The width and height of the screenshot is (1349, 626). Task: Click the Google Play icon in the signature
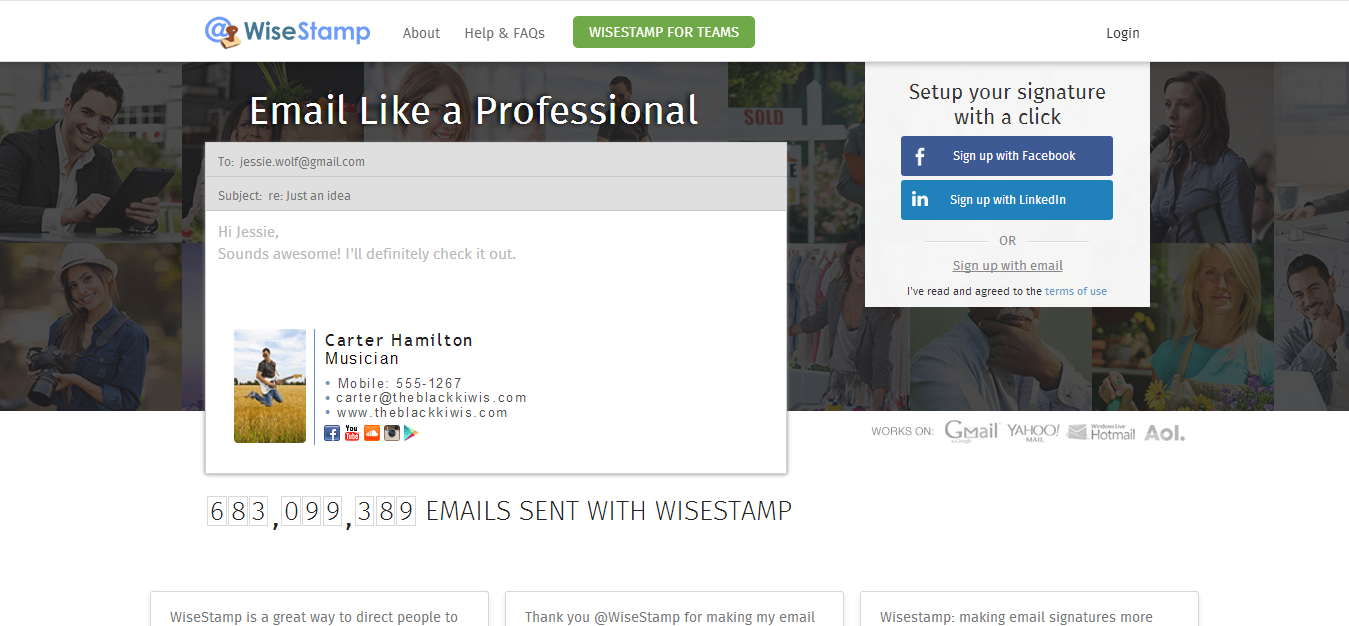411,433
